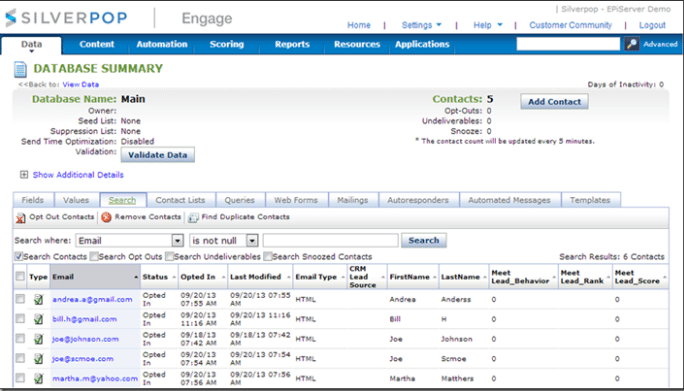
Task: Check the row checkbox for joe@scmoe.com
Action: click(20, 358)
